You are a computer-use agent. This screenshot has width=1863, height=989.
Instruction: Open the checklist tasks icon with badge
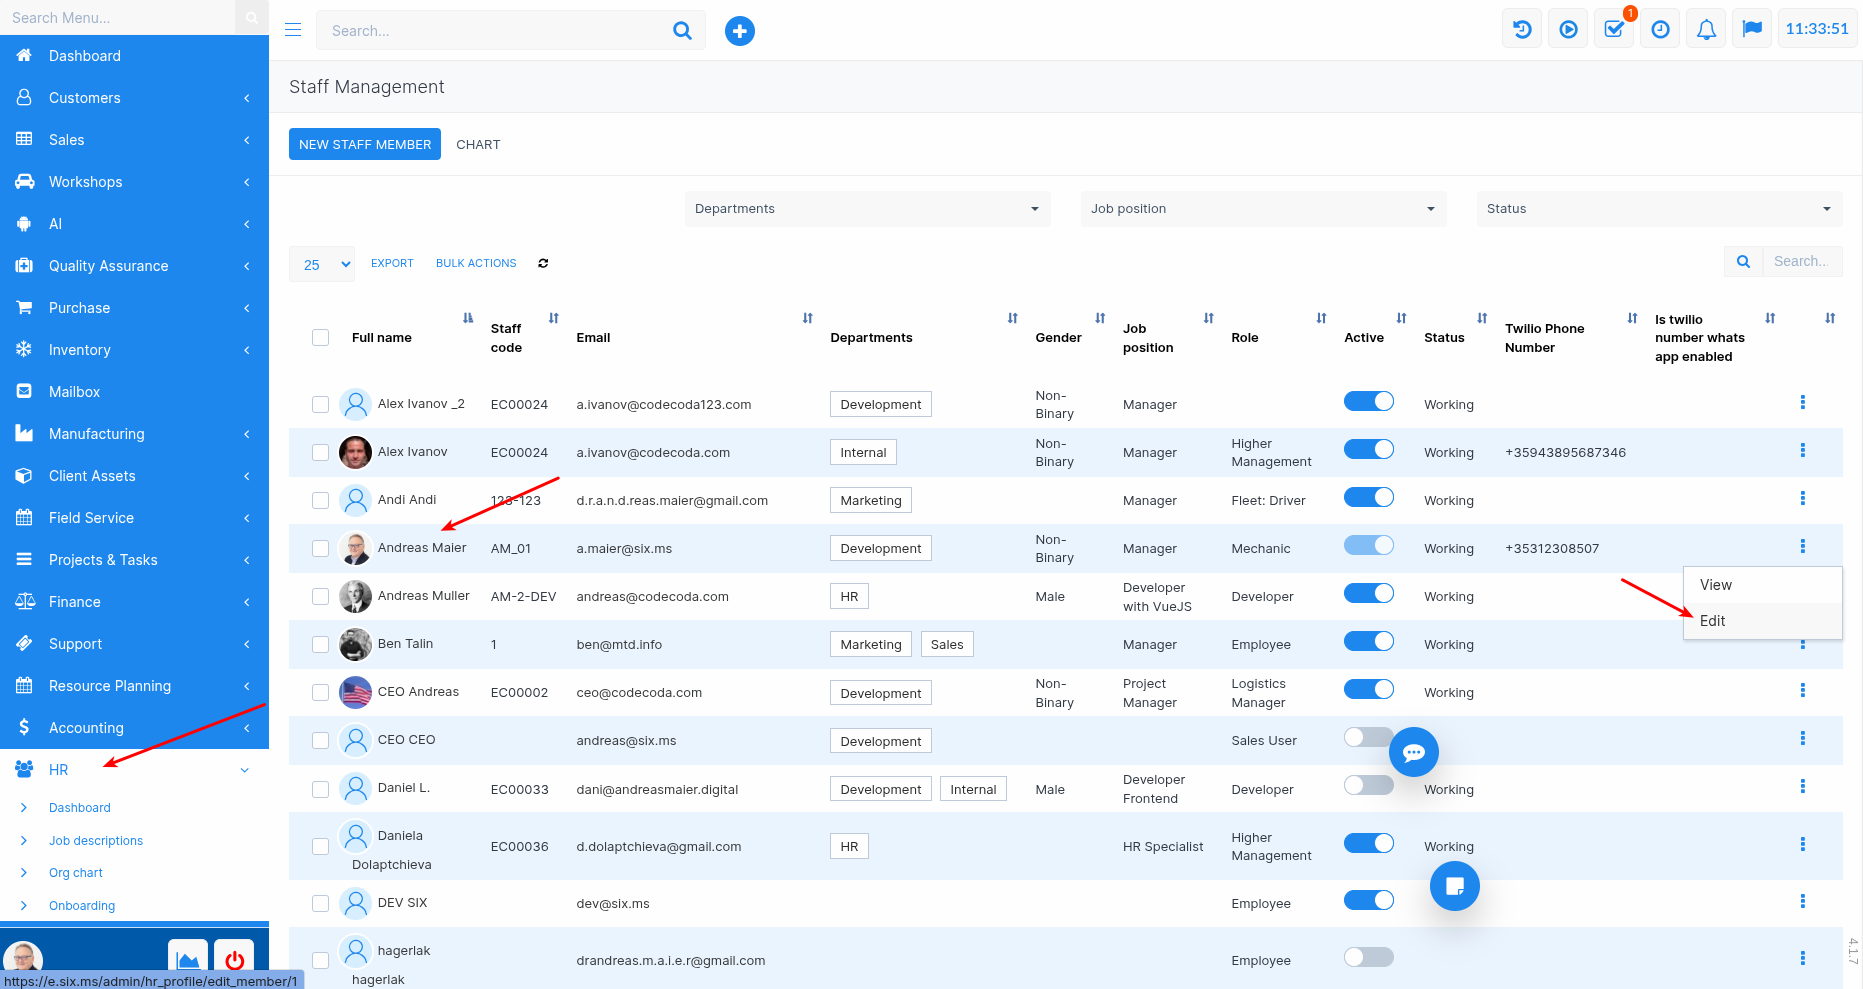1614,30
